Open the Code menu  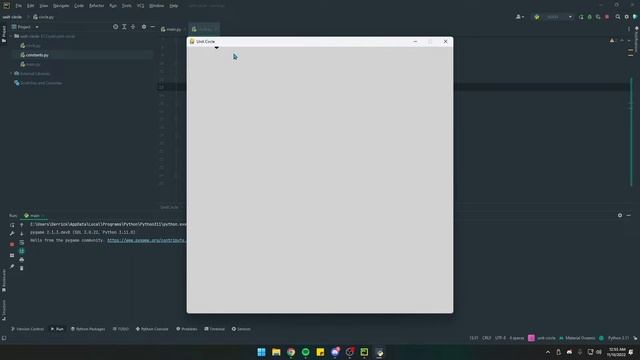click(x=79, y=6)
